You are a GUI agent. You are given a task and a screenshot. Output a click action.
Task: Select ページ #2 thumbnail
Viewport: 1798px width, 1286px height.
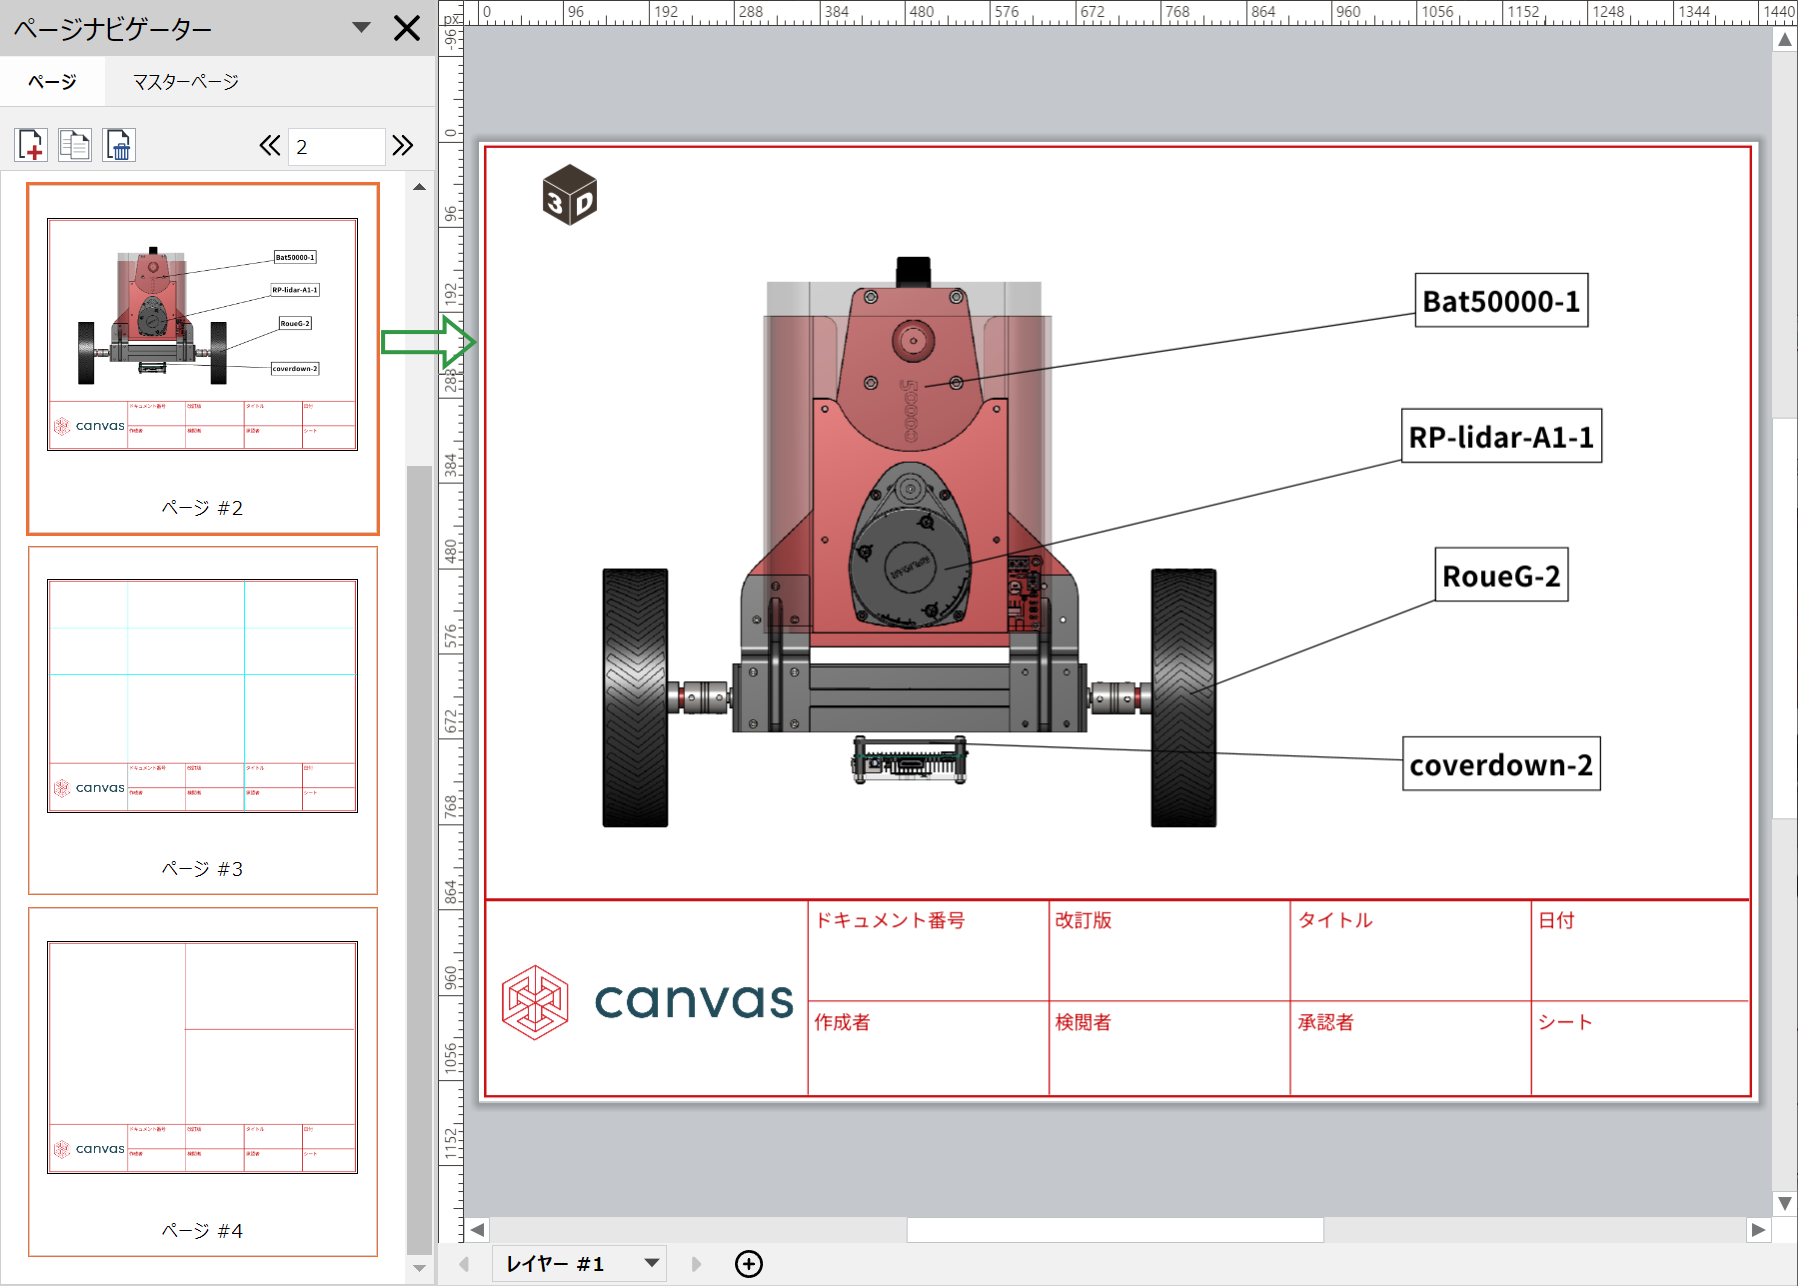(x=203, y=359)
